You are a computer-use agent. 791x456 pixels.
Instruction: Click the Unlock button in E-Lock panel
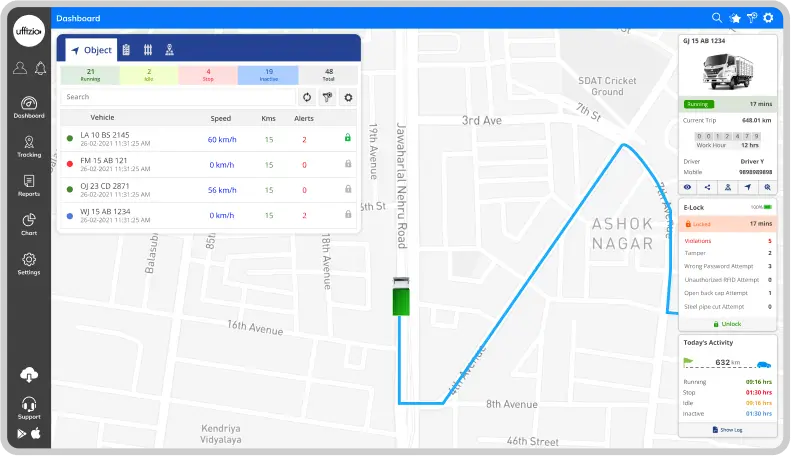[x=727, y=324]
